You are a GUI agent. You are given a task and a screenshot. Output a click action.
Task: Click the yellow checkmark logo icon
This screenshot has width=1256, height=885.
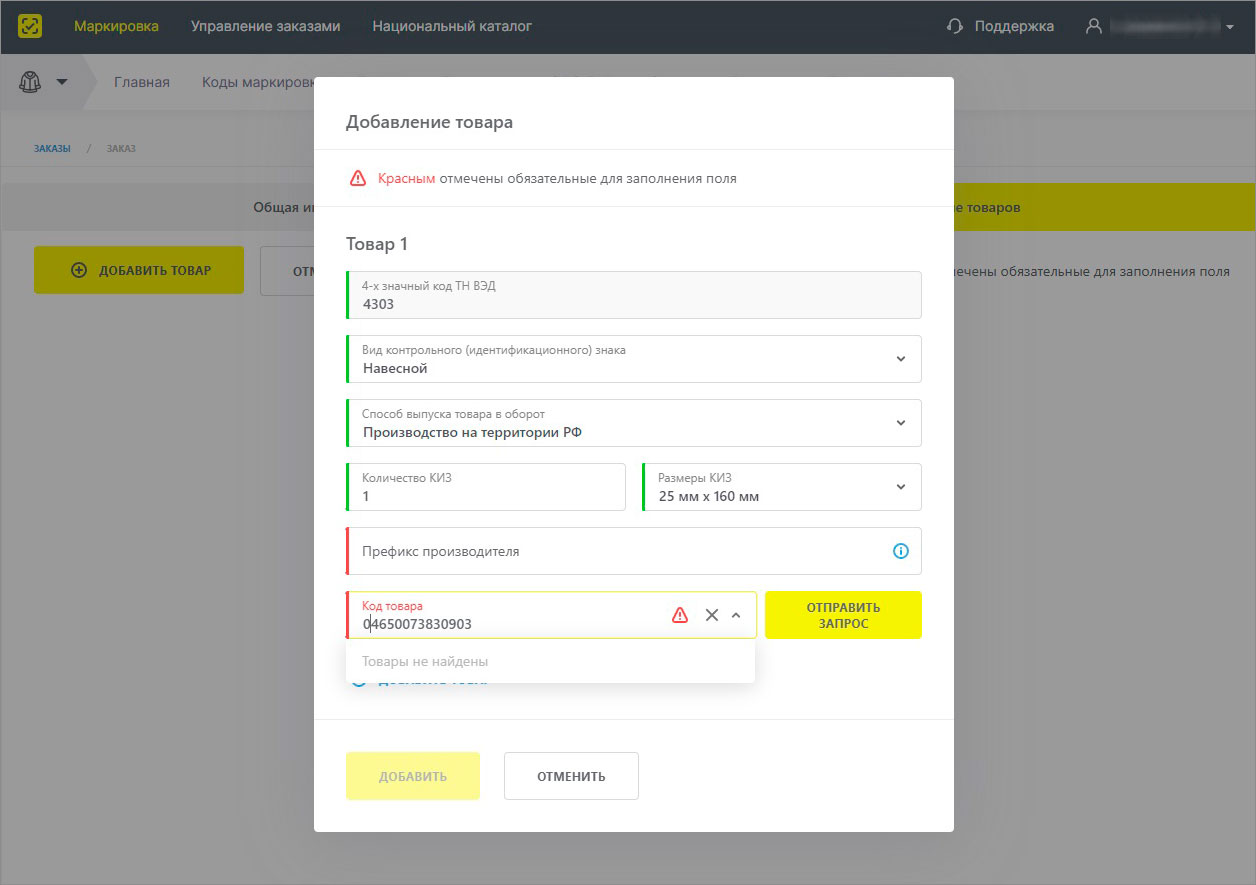coord(30,26)
